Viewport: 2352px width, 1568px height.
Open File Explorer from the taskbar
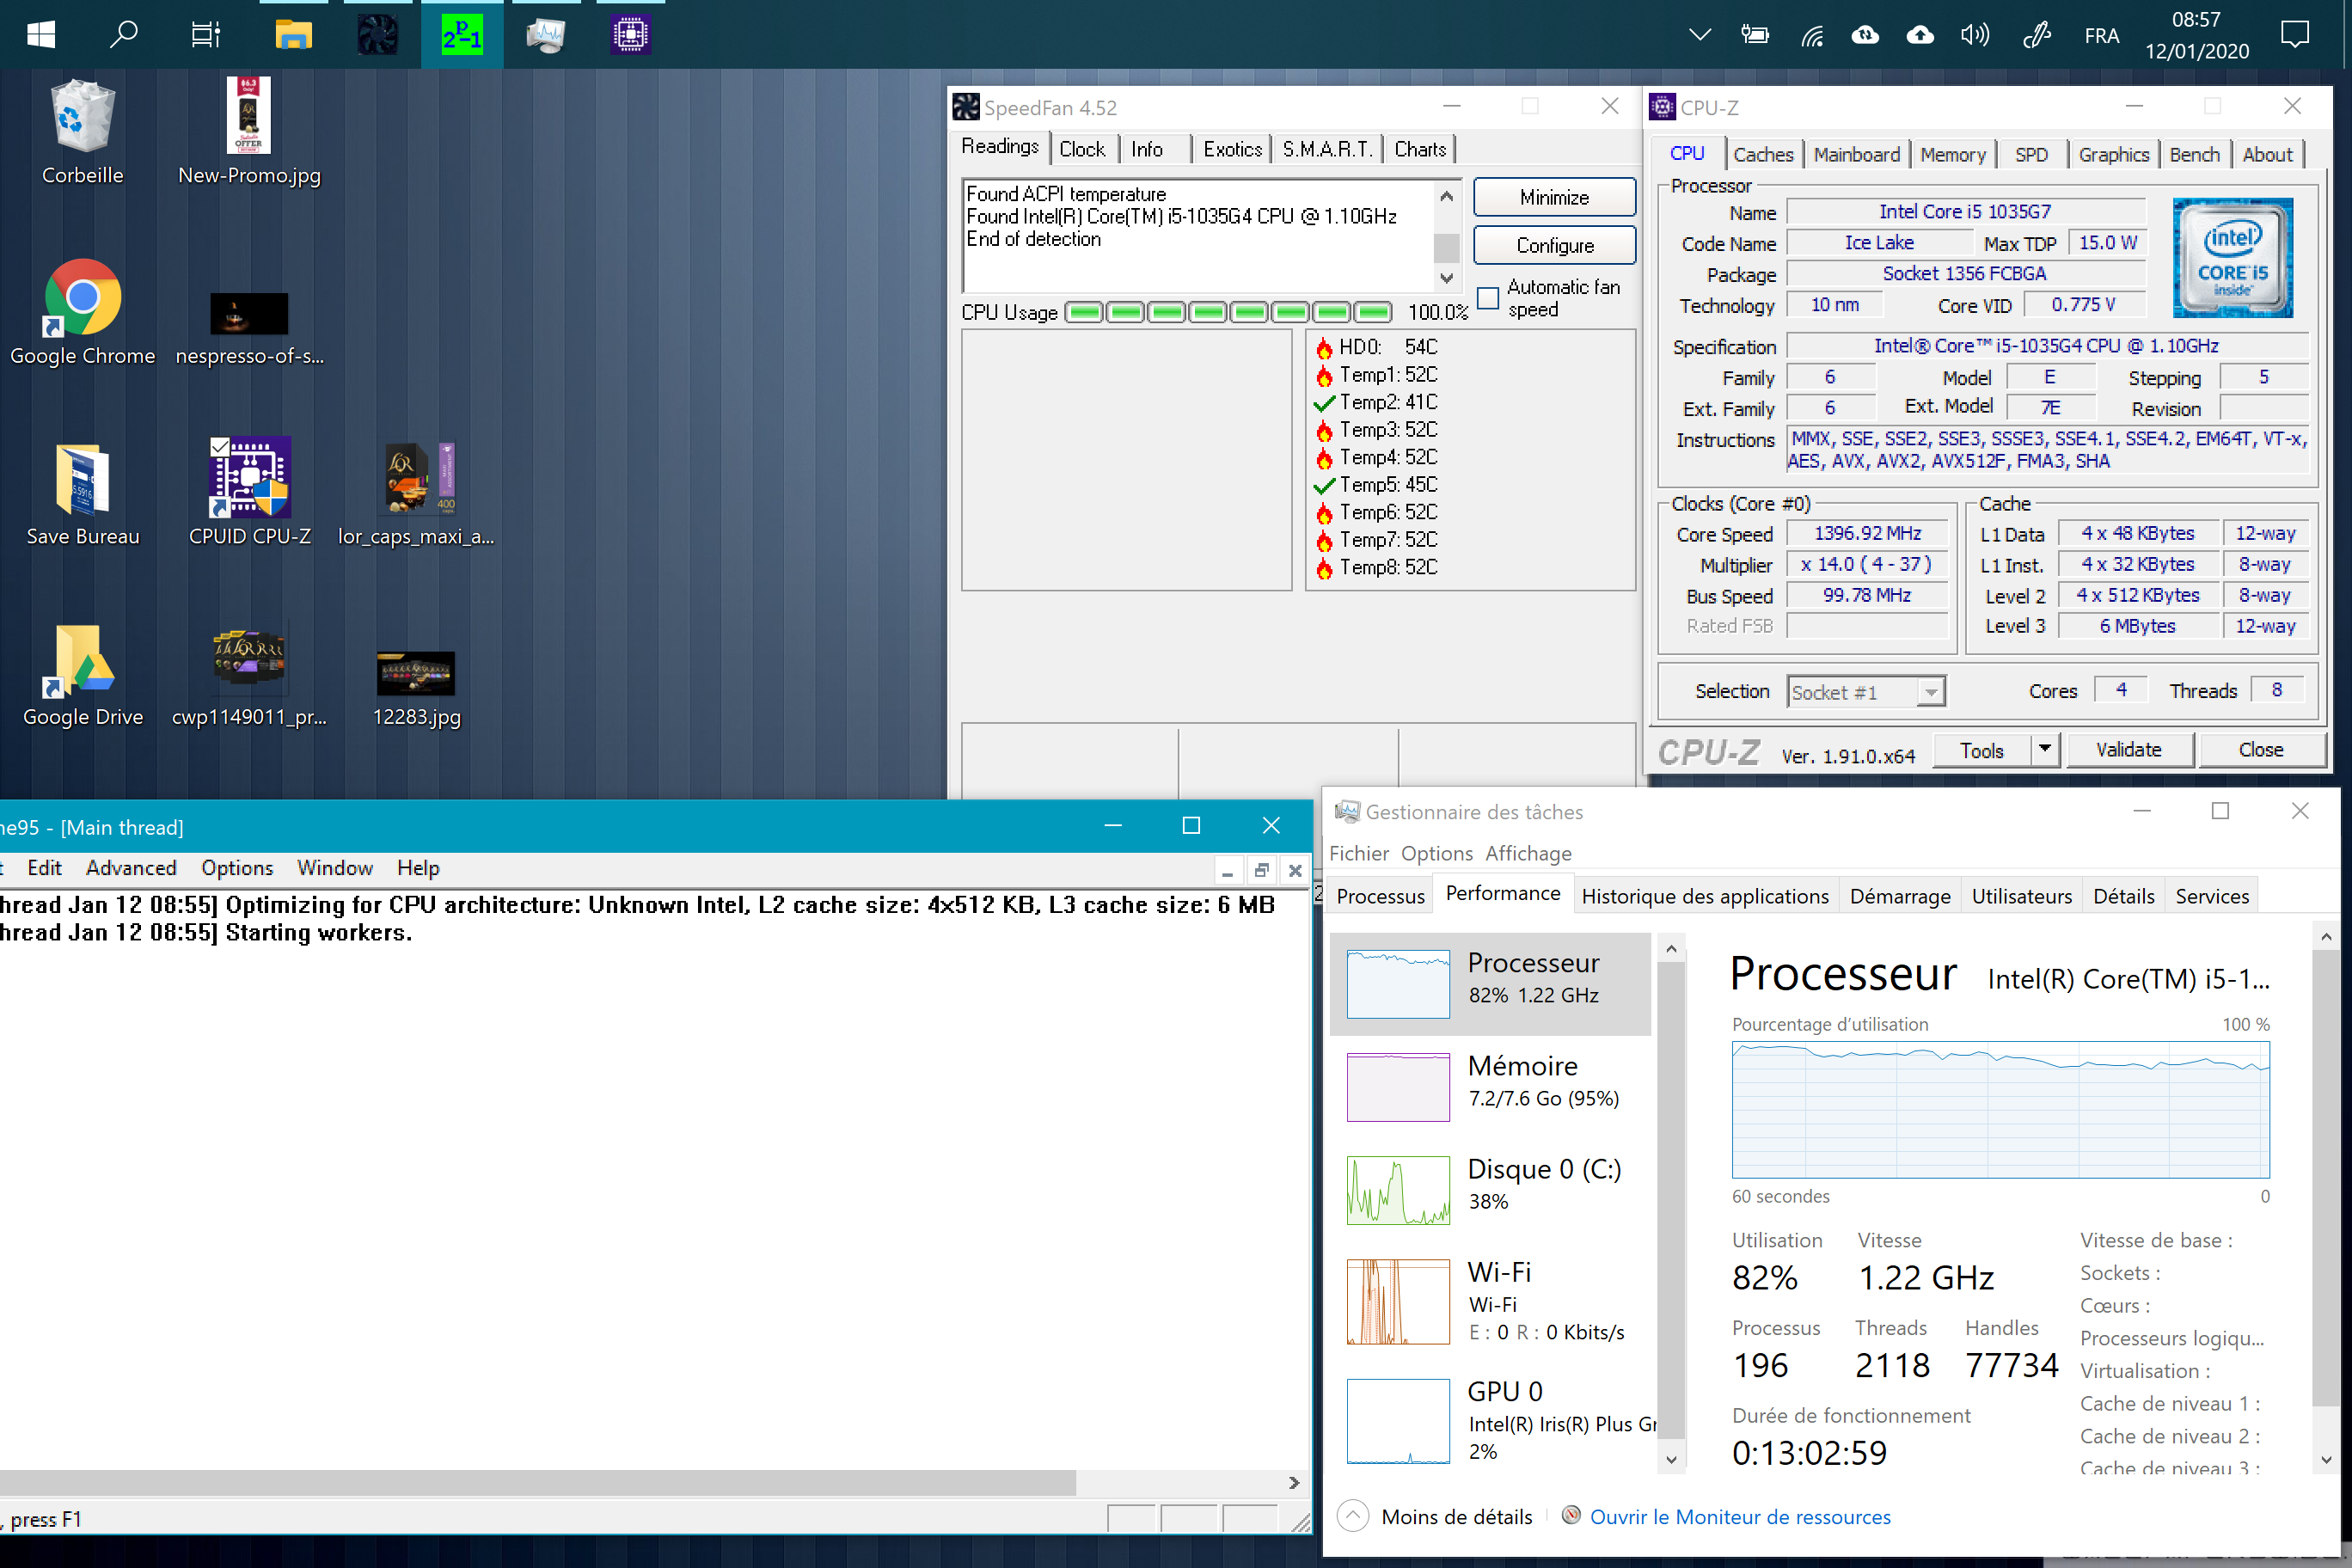point(294,35)
